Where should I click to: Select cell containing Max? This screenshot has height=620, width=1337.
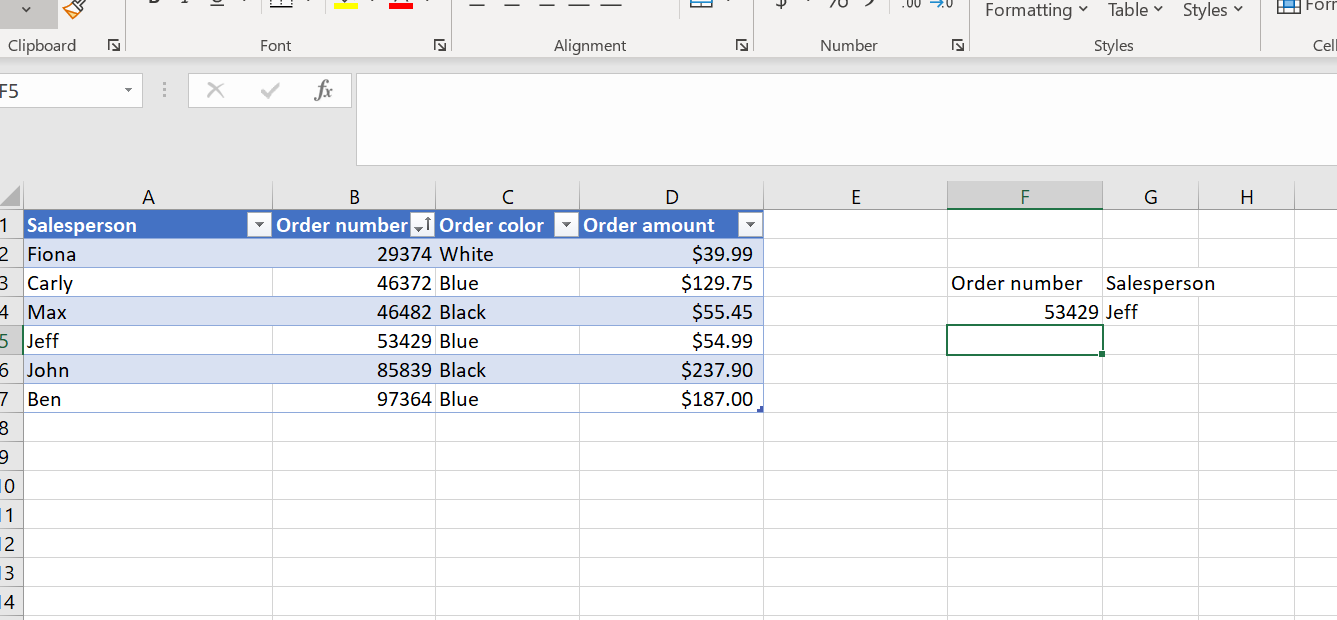[x=148, y=312]
